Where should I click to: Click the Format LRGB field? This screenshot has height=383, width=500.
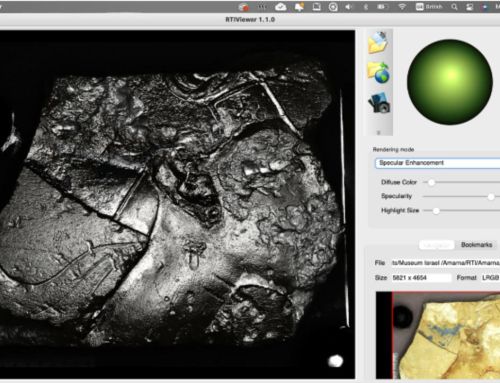pos(490,278)
